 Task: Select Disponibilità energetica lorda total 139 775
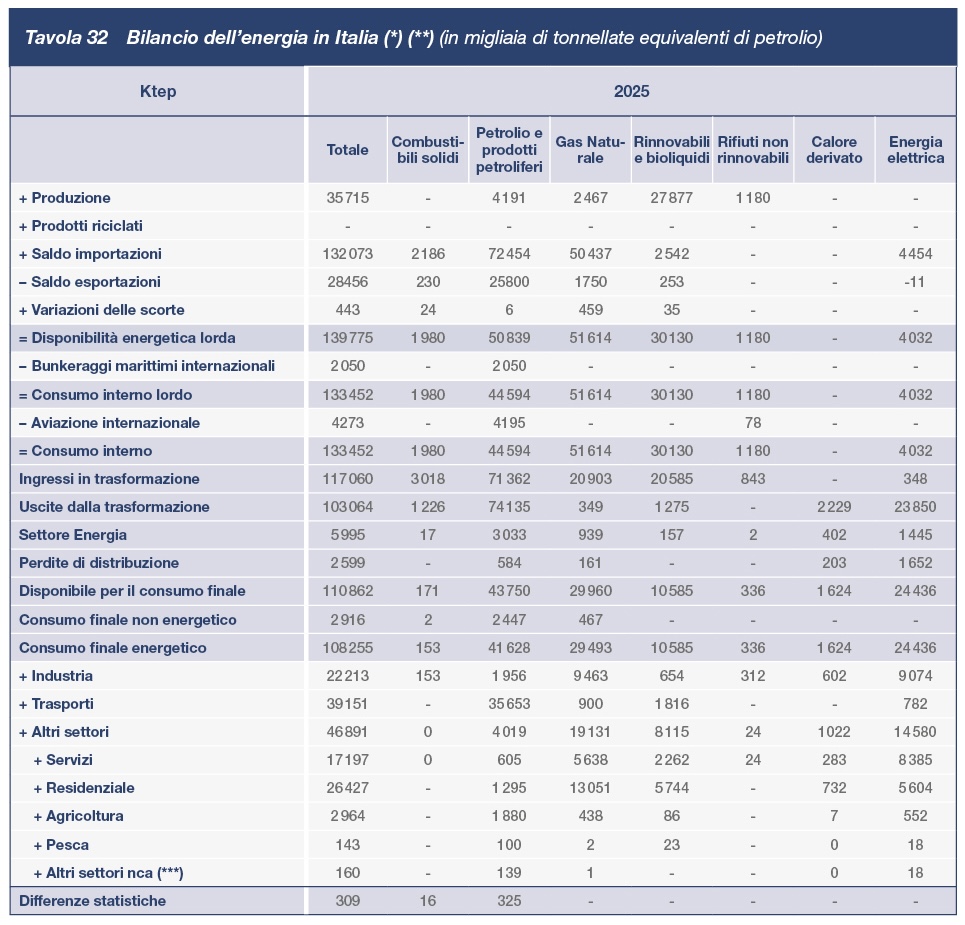[x=347, y=338]
